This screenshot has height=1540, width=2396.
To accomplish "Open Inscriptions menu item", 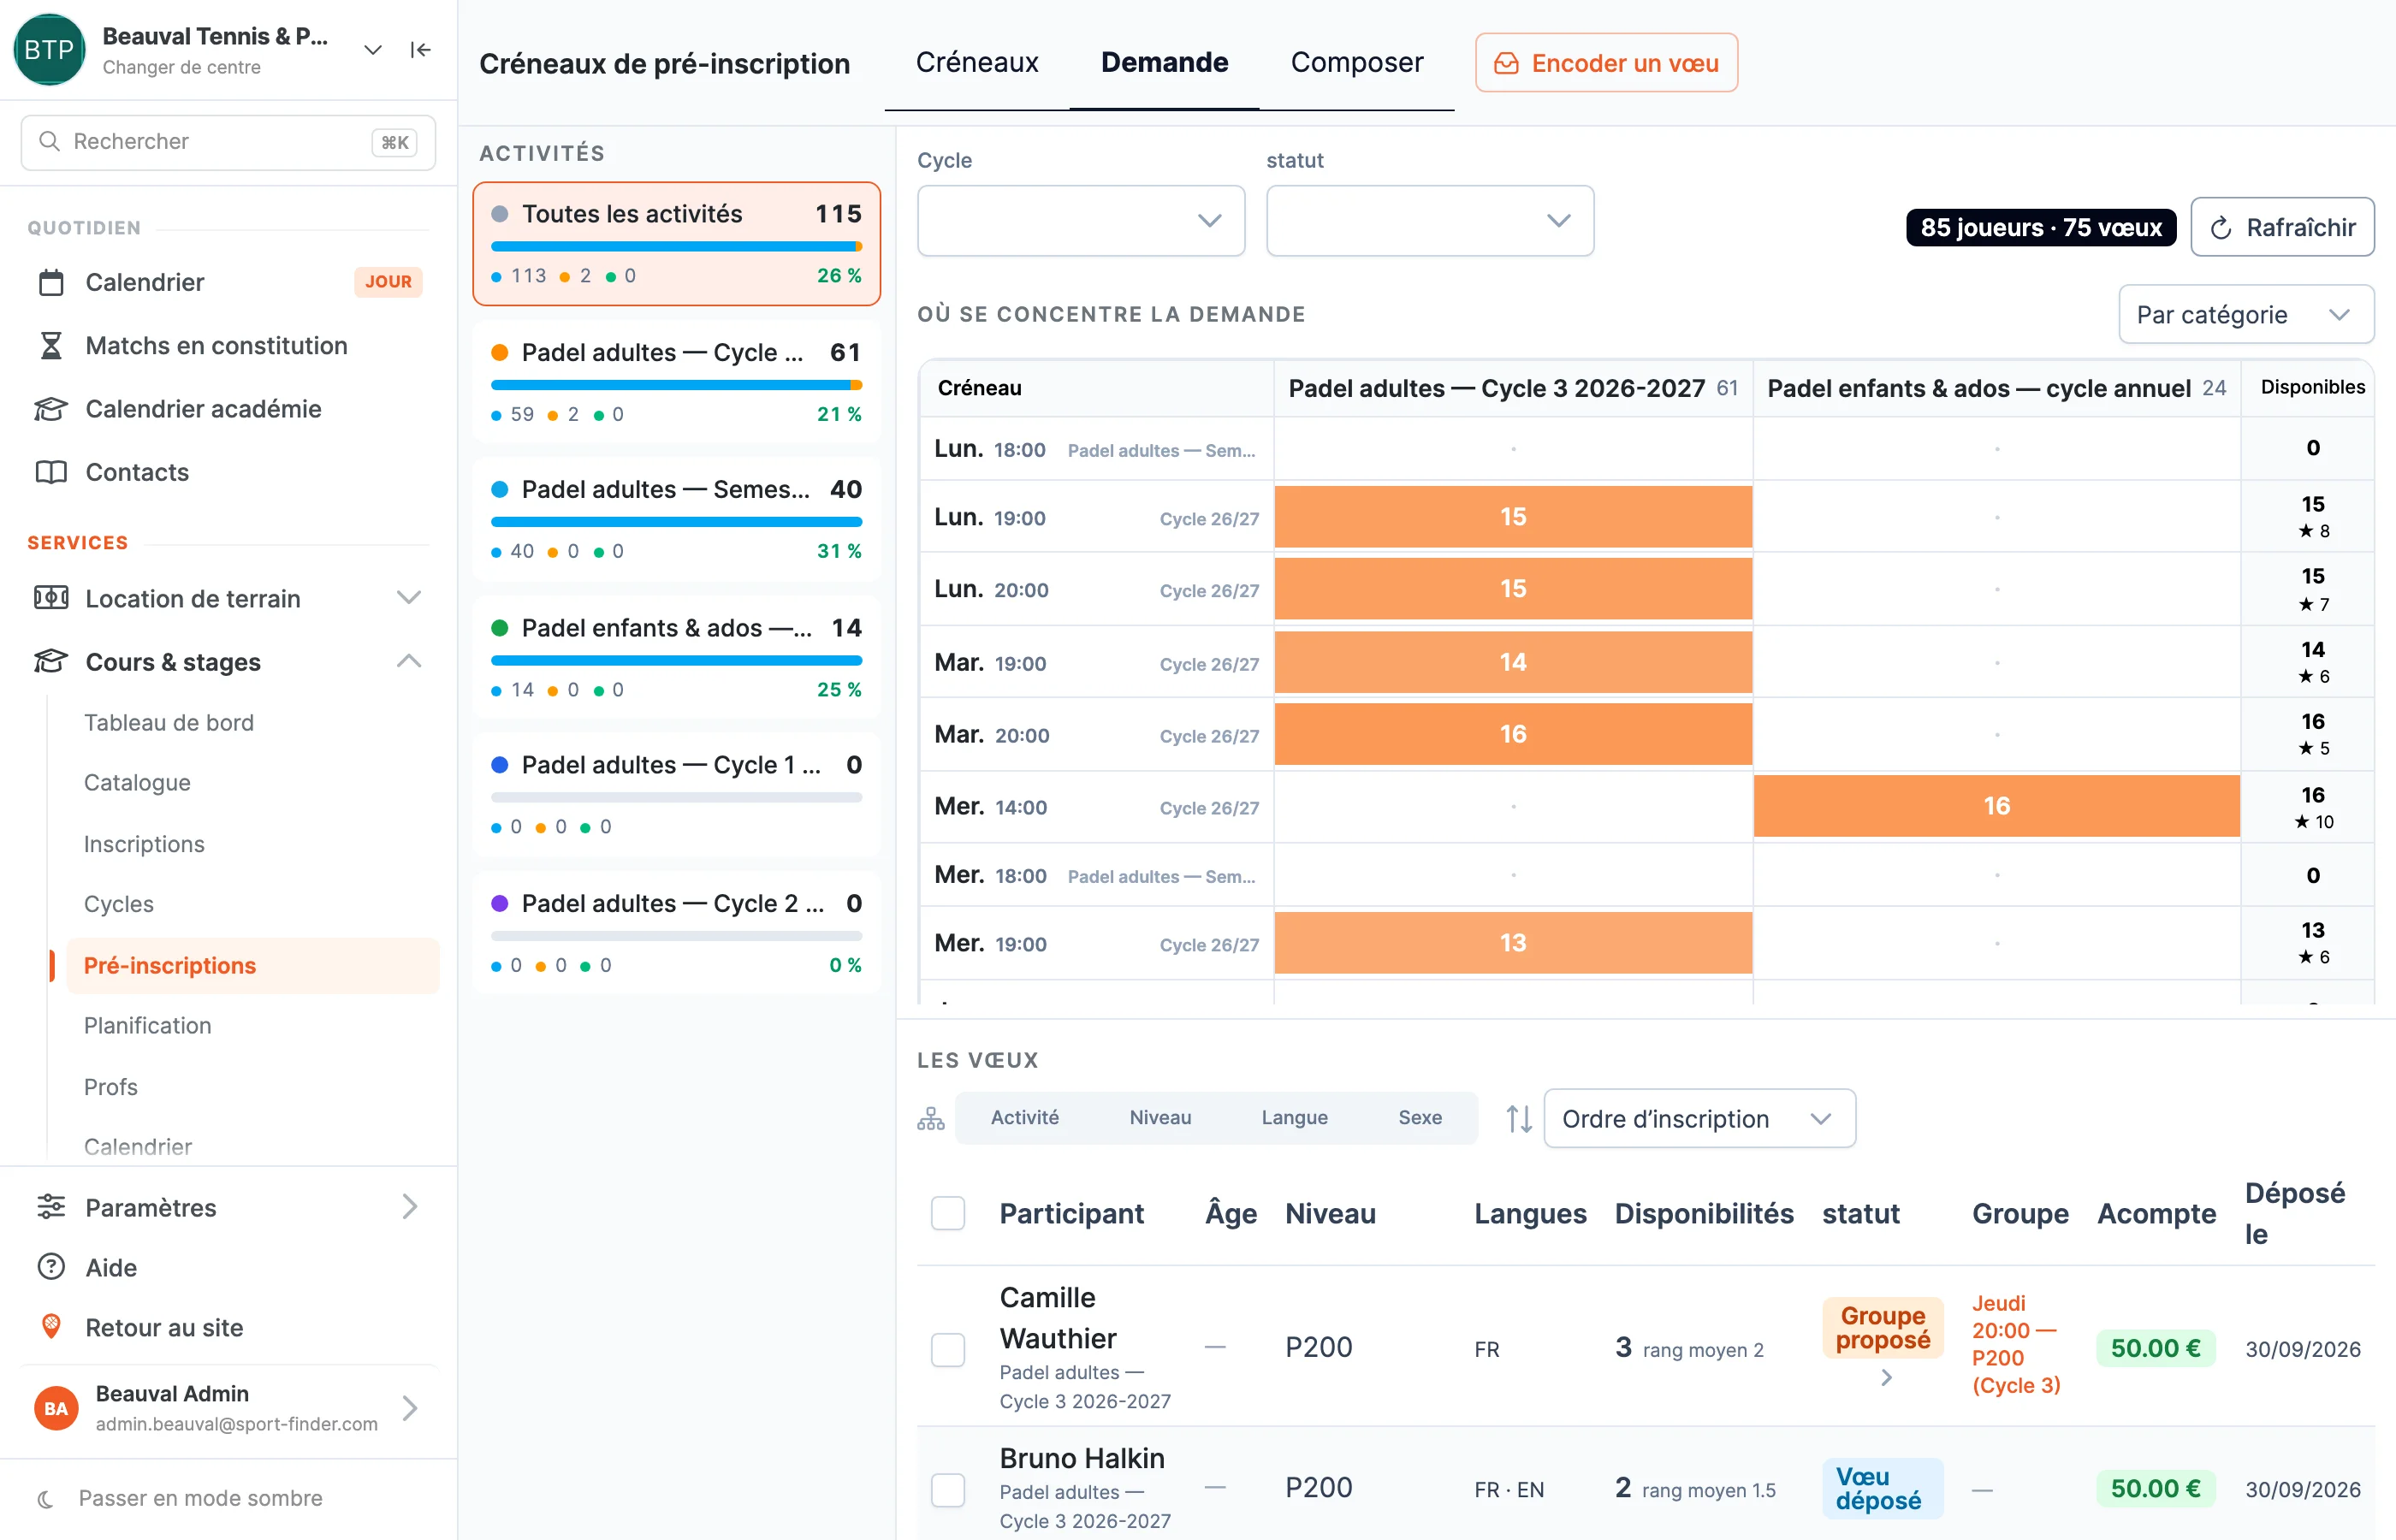I will click(x=144, y=844).
